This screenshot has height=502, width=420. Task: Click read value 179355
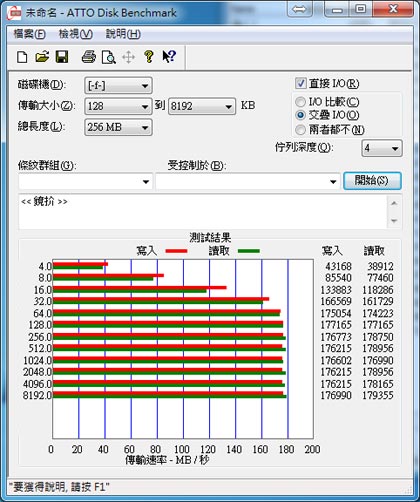[378, 395]
